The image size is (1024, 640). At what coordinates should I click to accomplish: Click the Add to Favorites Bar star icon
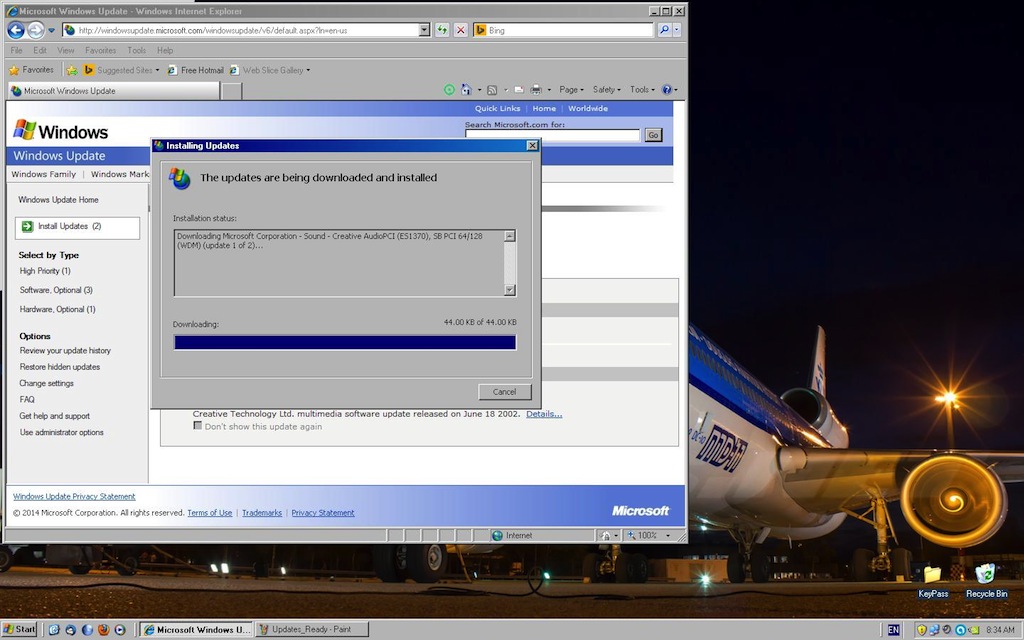72,70
